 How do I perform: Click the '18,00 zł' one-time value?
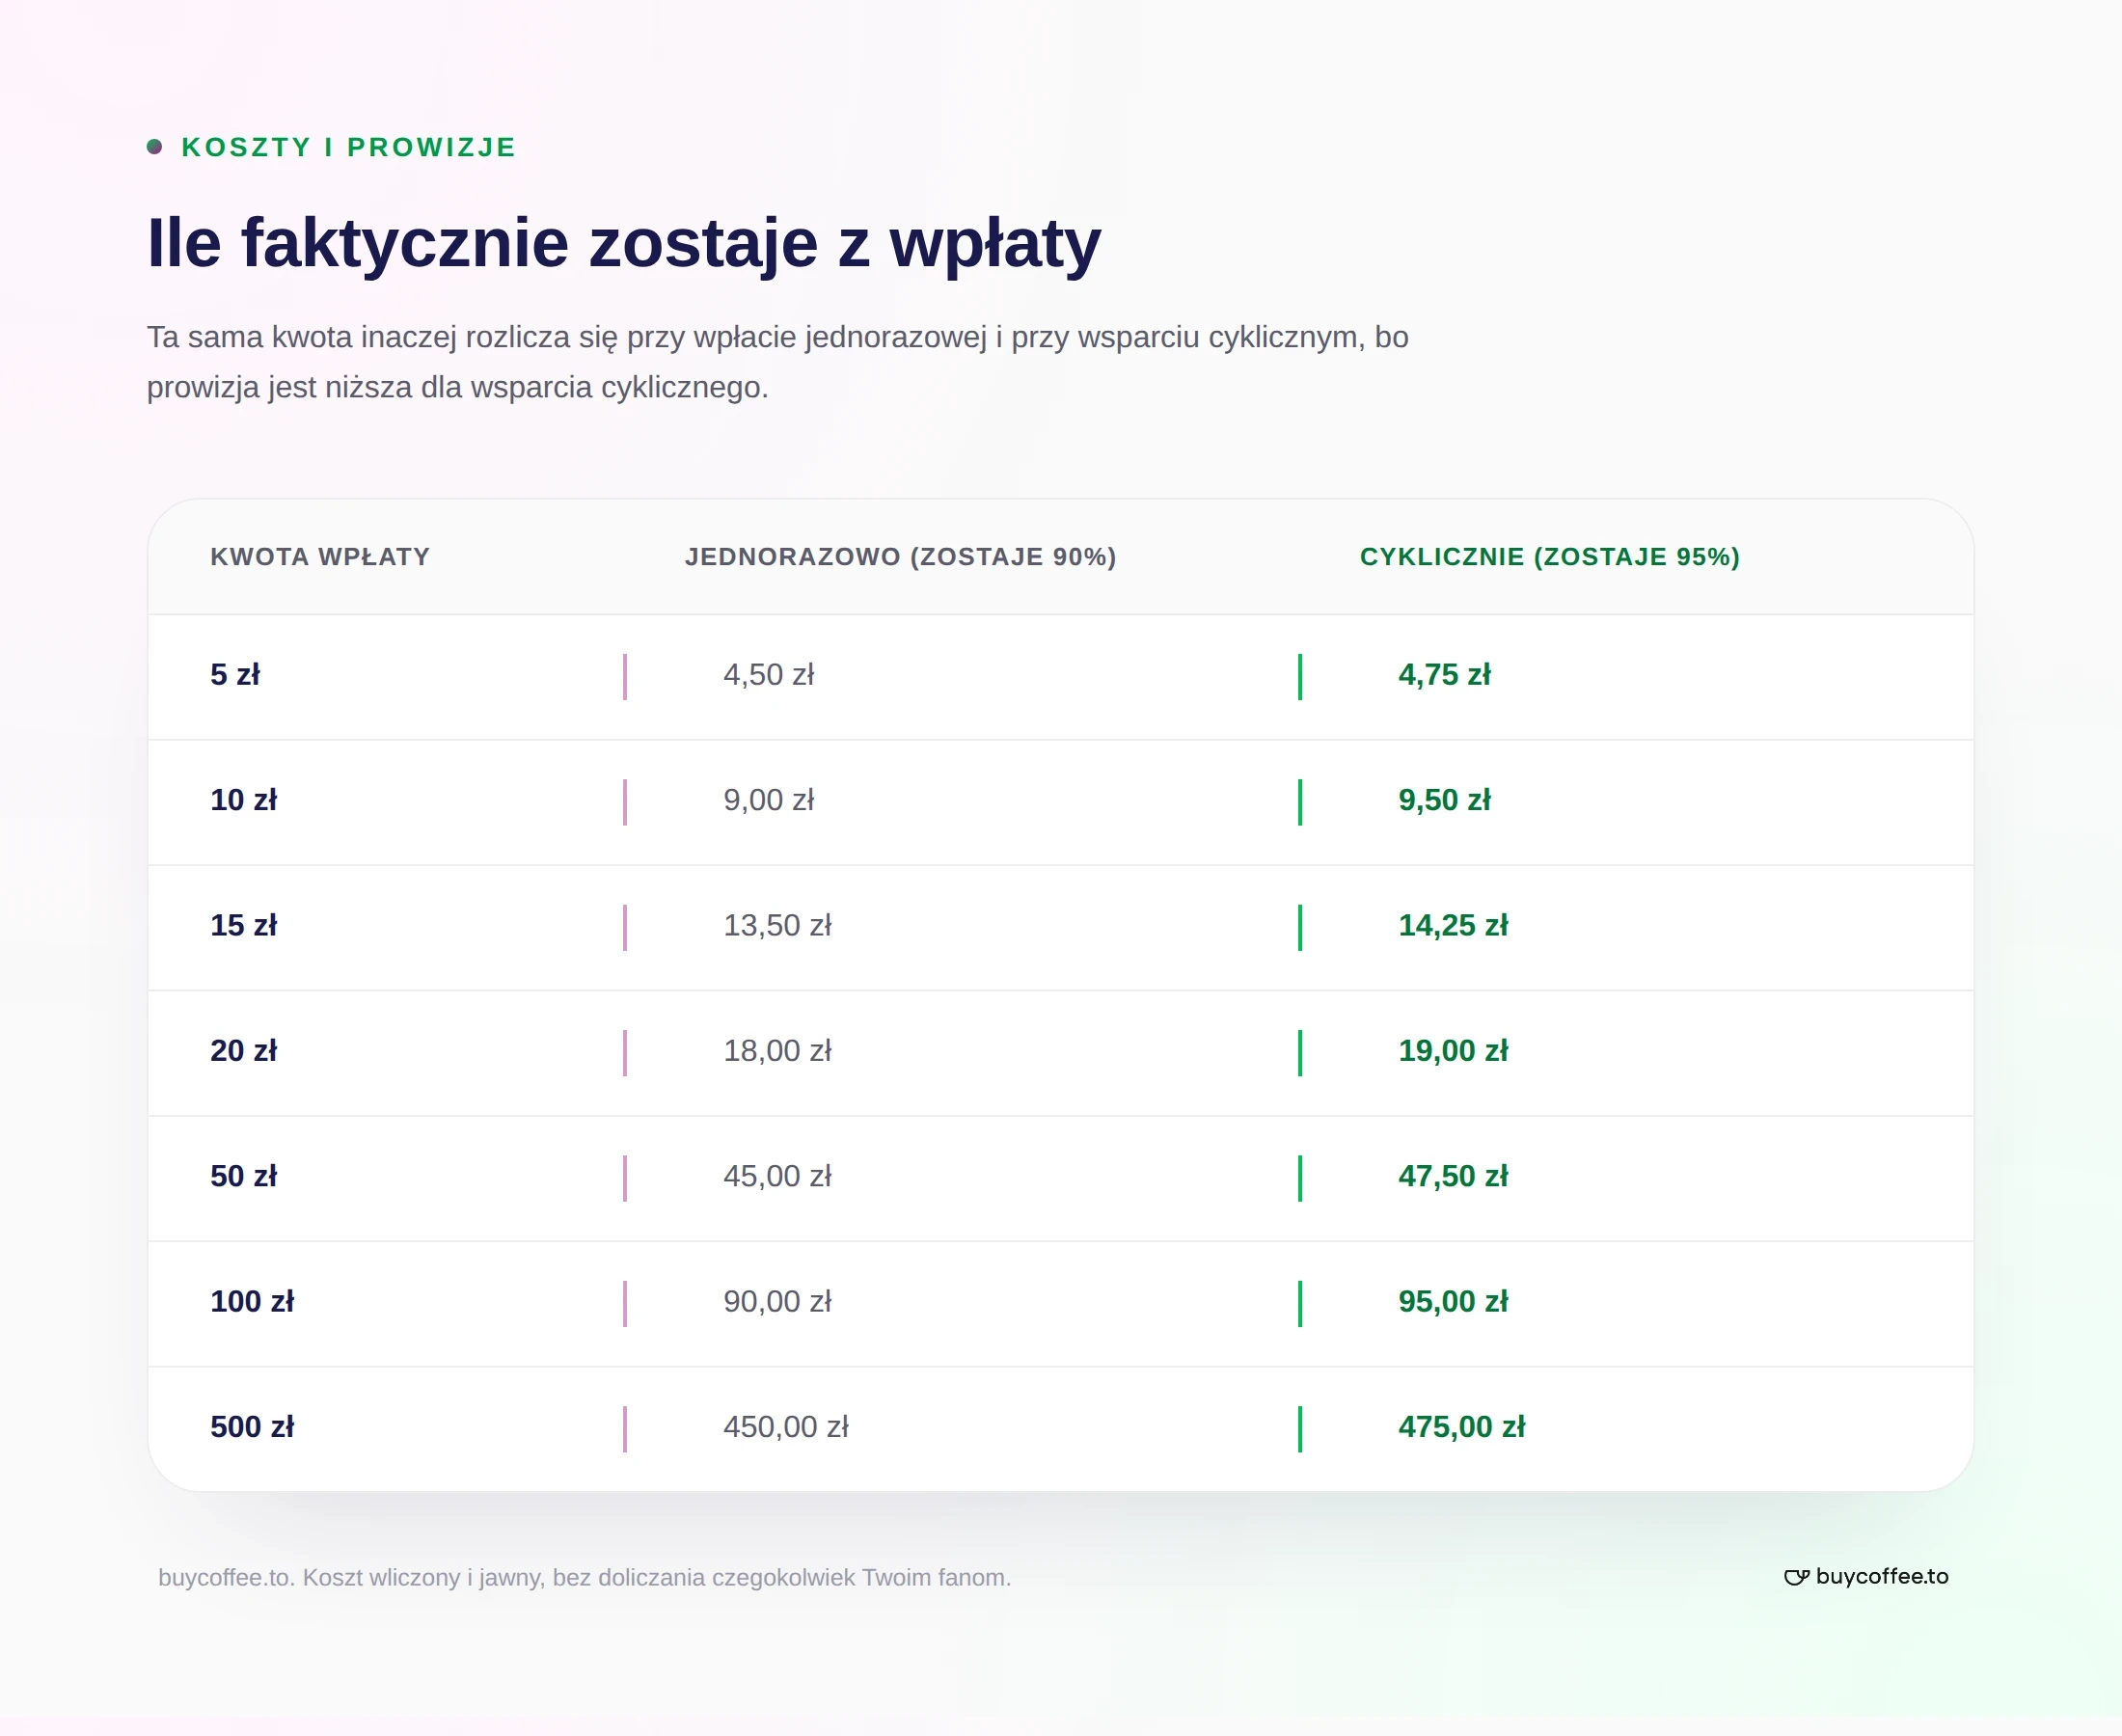pyautogui.click(x=777, y=1051)
